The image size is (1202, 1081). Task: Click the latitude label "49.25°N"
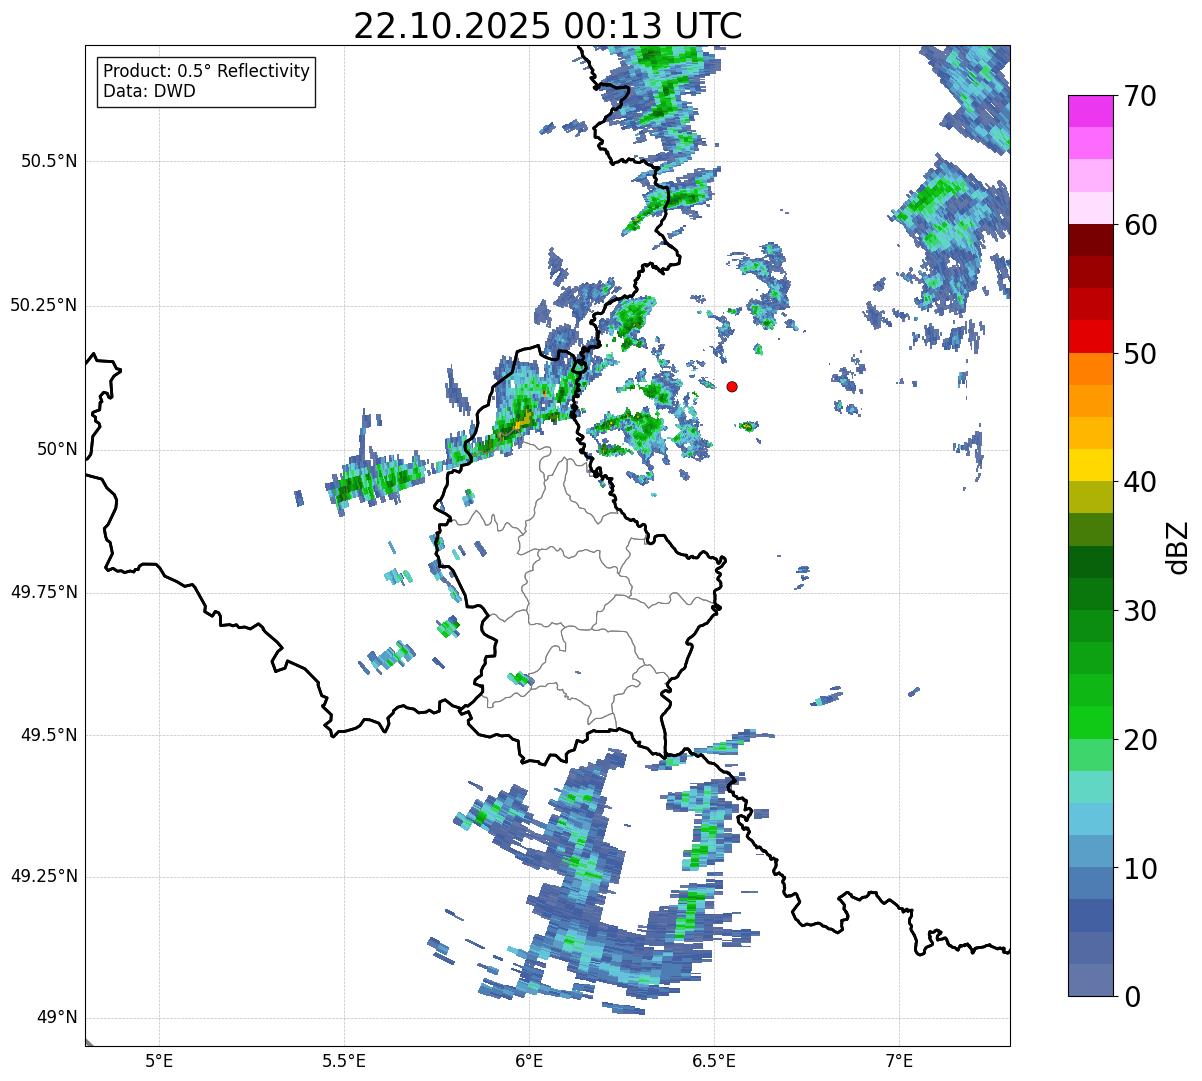[x=43, y=876]
